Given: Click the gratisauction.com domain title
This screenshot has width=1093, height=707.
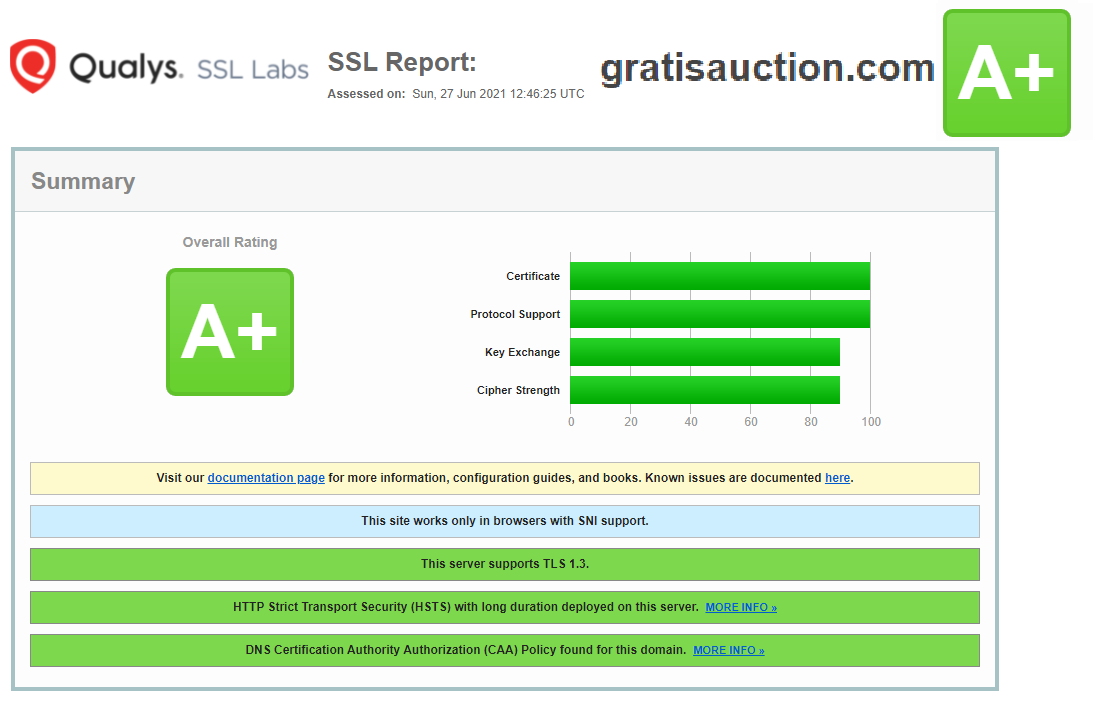Looking at the screenshot, I should tap(767, 68).
